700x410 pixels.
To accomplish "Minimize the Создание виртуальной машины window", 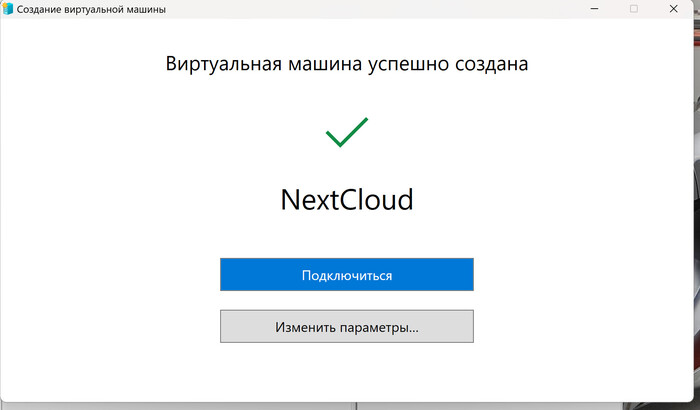I will (594, 8).
